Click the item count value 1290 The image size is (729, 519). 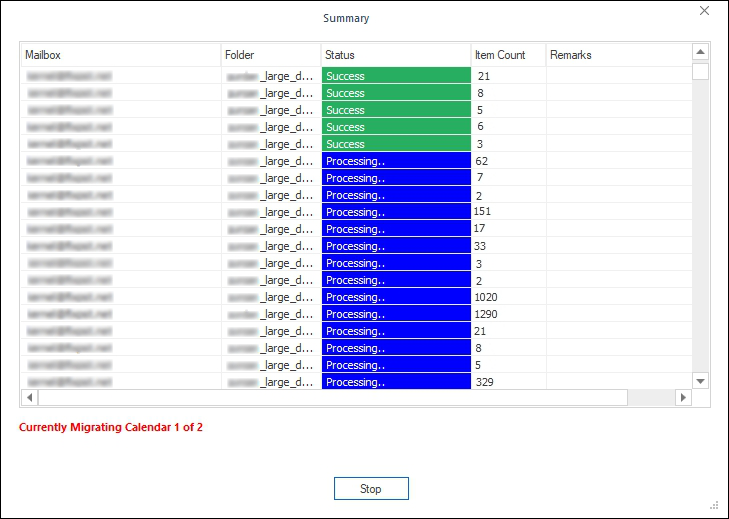(485, 314)
